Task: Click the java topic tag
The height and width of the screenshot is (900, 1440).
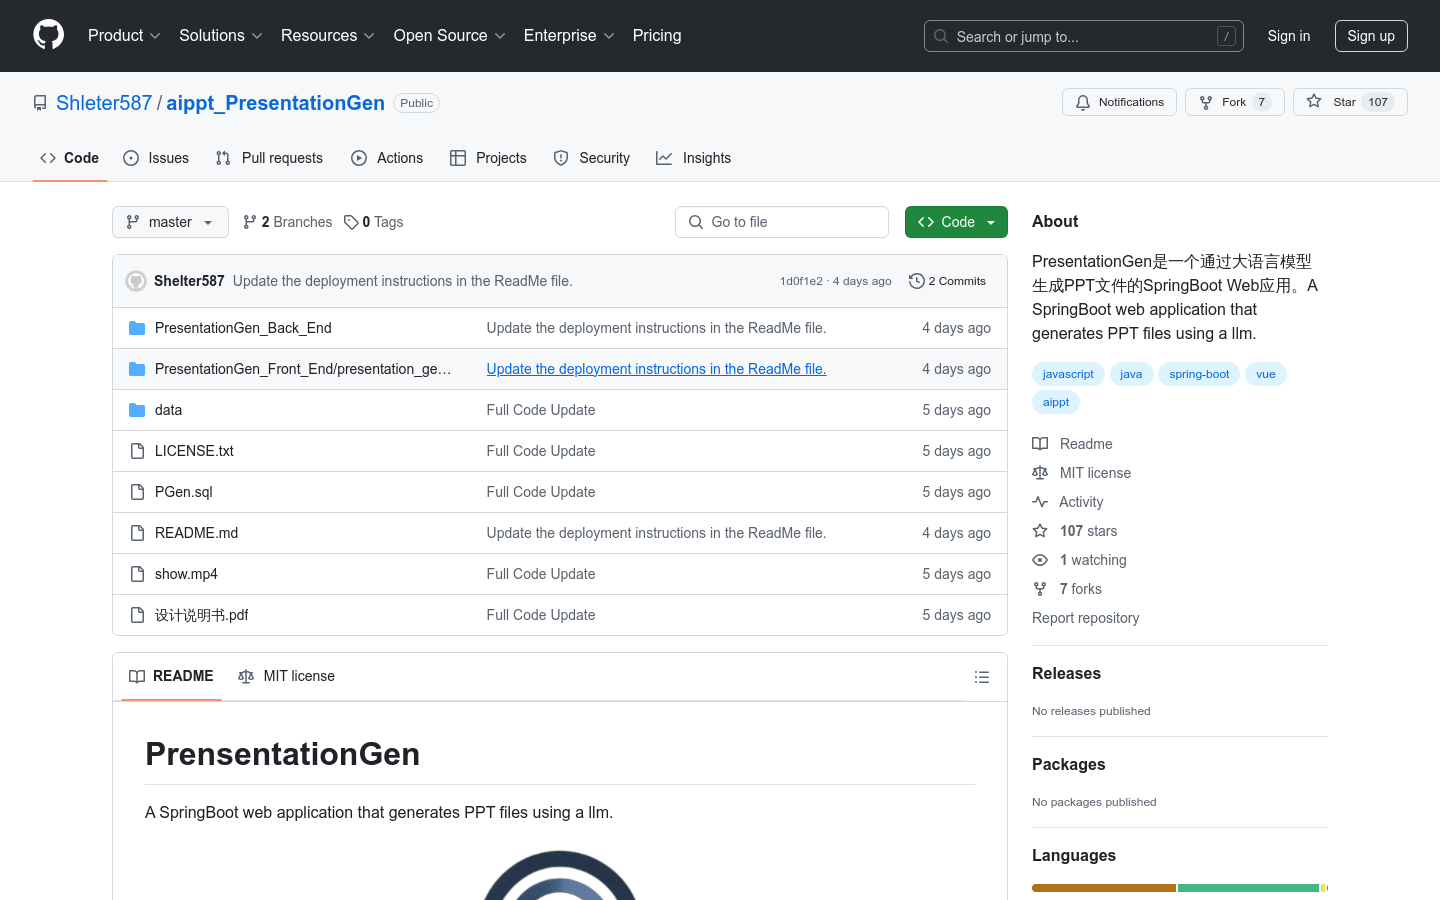Action: pos(1131,374)
